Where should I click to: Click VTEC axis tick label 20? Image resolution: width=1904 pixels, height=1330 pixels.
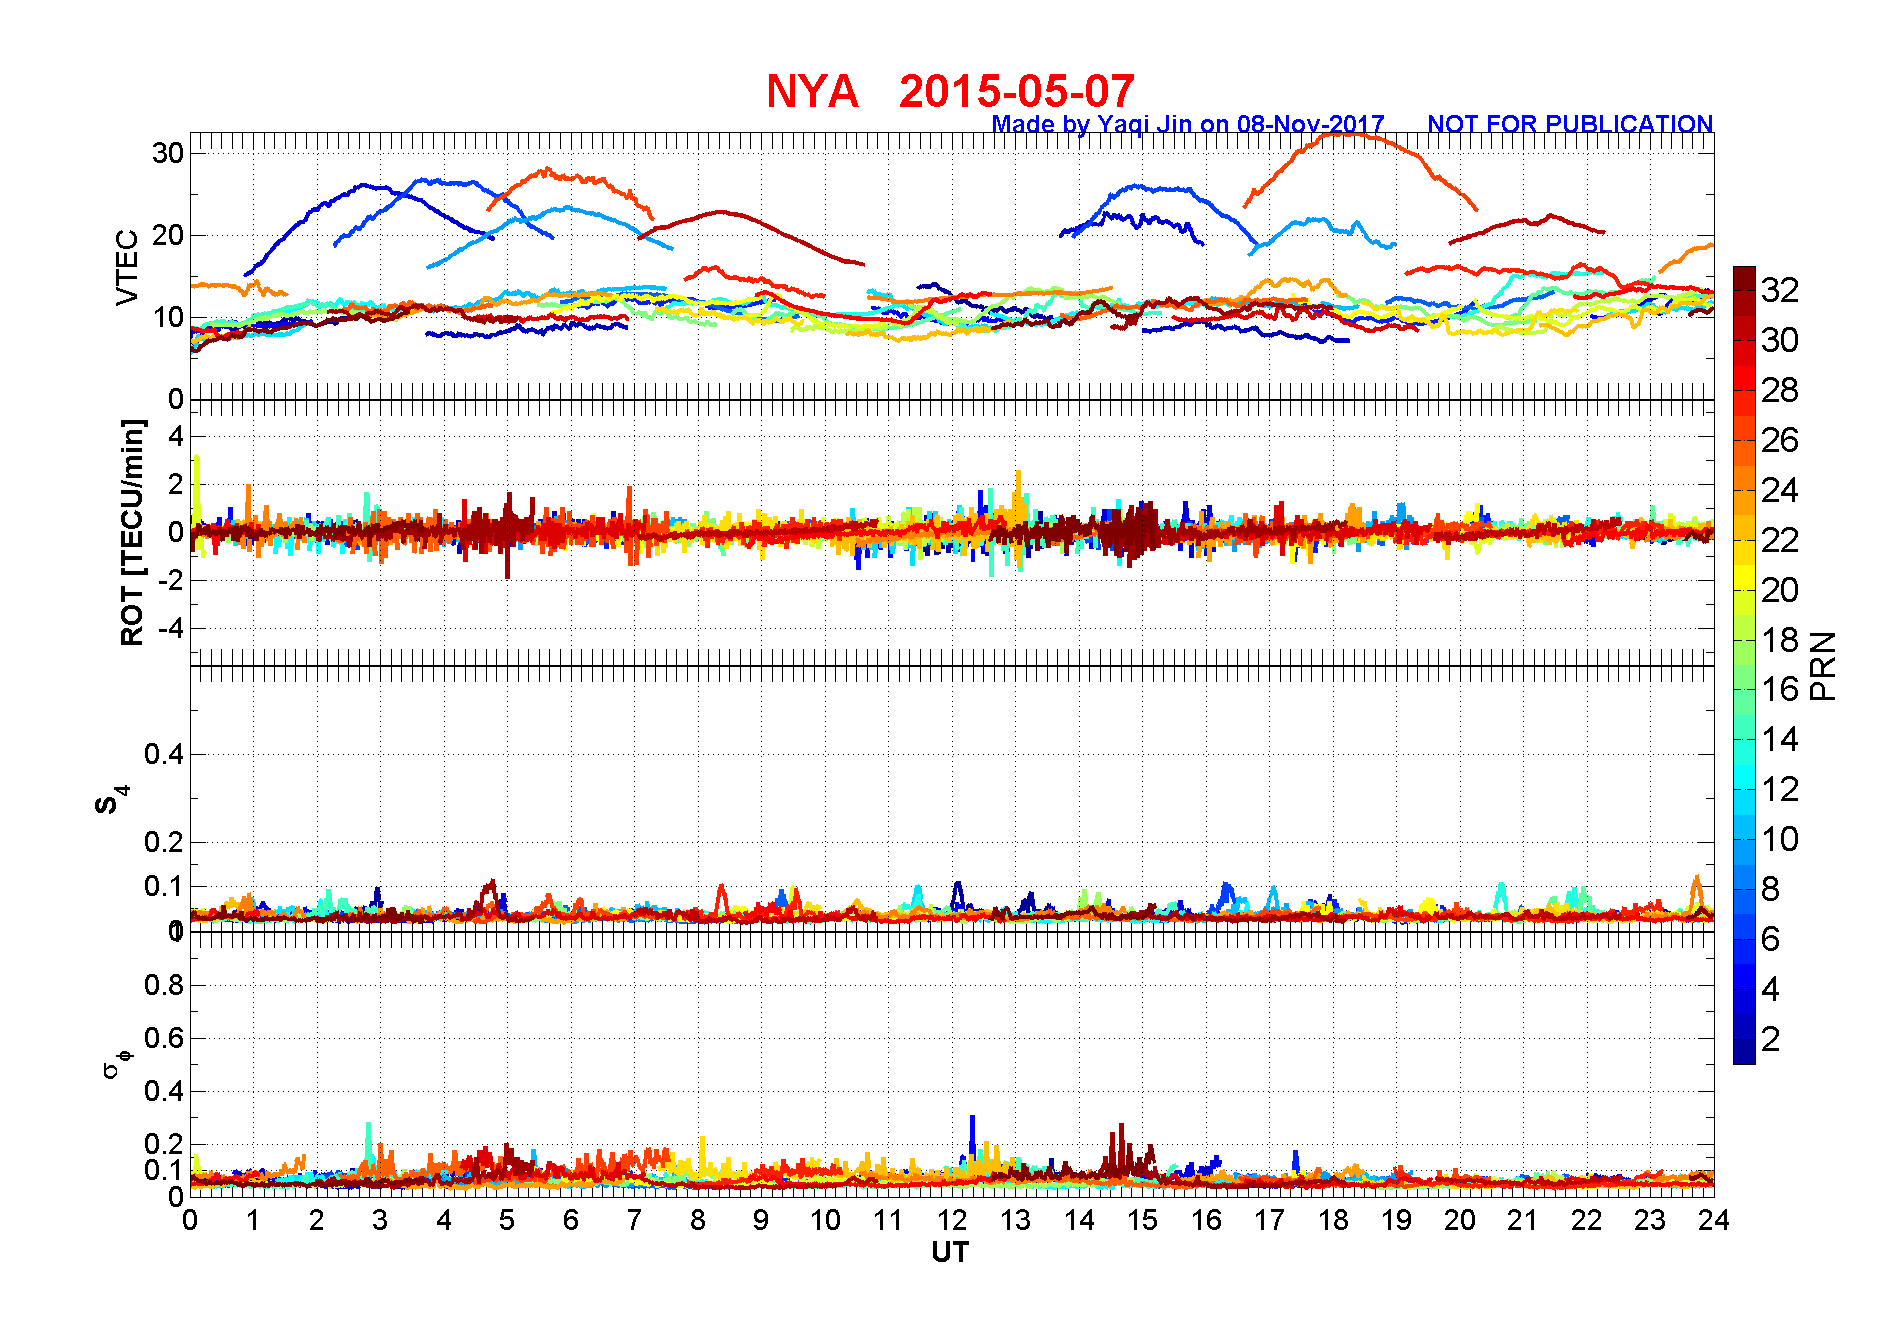pos(168,235)
